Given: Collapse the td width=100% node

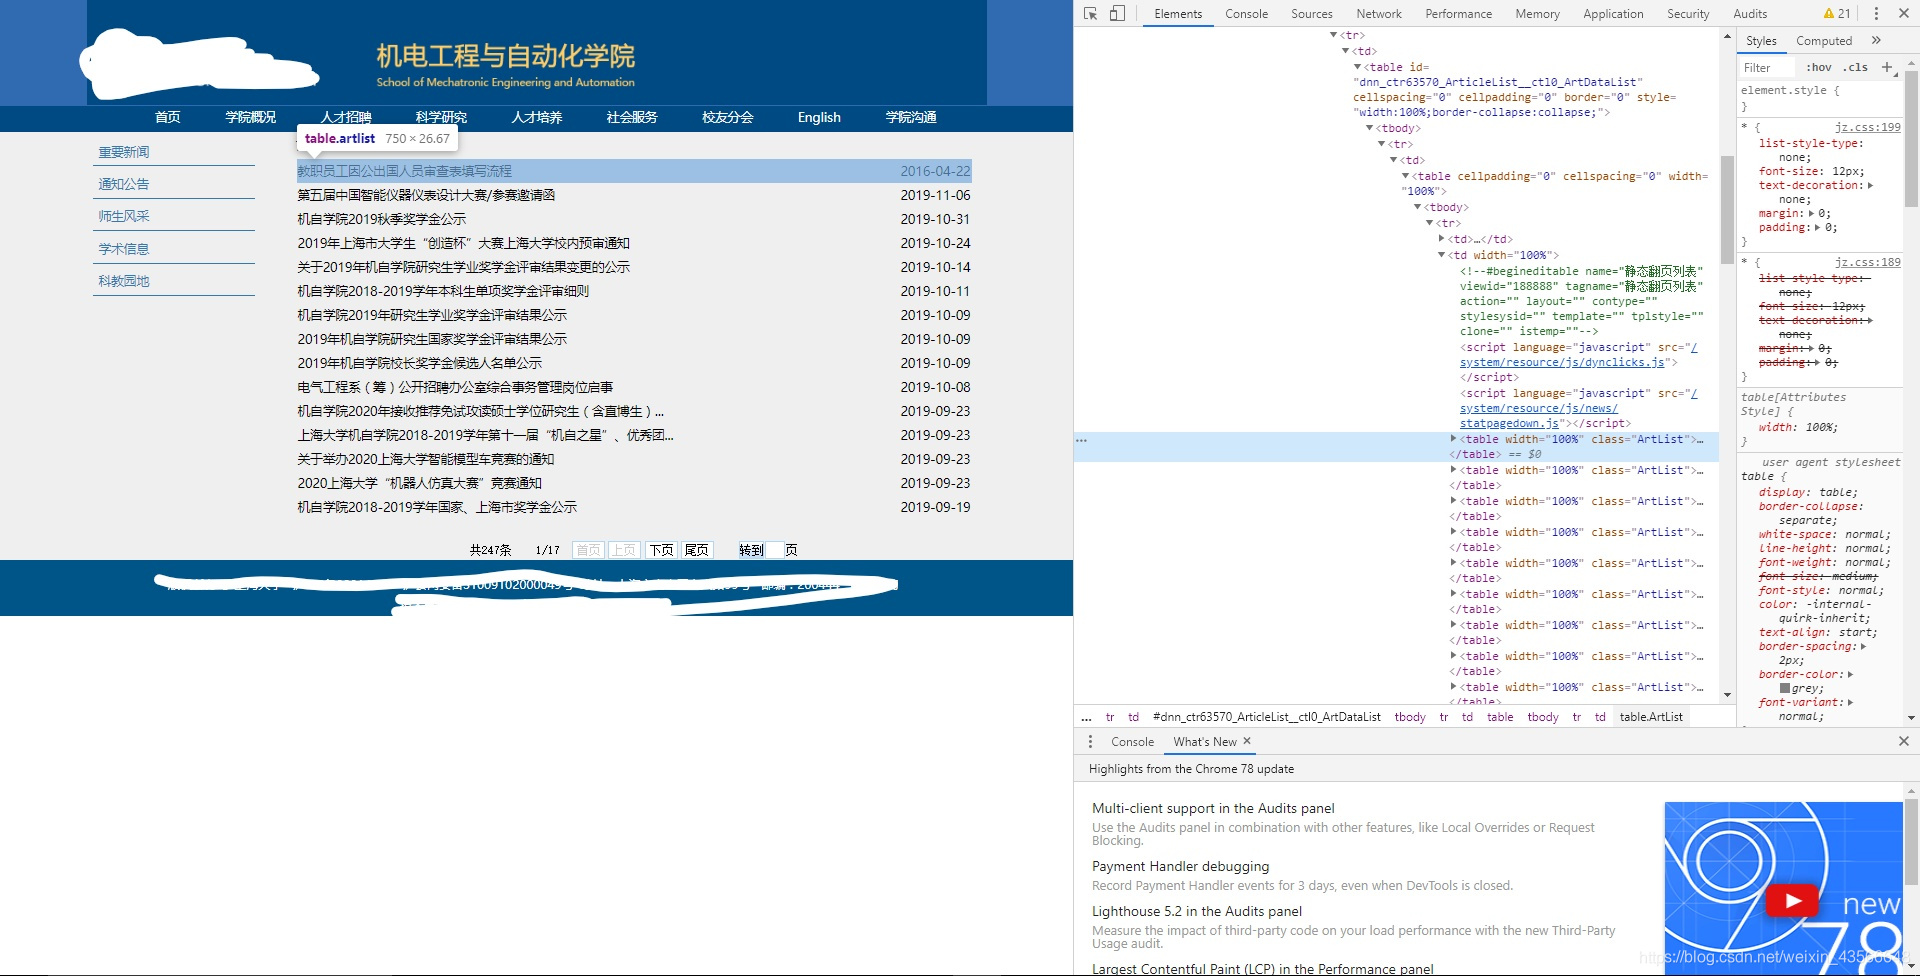Looking at the screenshot, I should coord(1441,255).
